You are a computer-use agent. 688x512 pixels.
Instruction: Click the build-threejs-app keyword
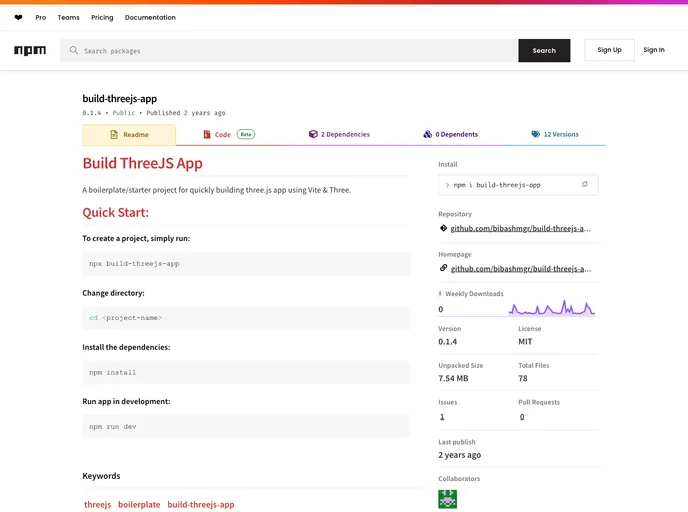pyautogui.click(x=201, y=505)
